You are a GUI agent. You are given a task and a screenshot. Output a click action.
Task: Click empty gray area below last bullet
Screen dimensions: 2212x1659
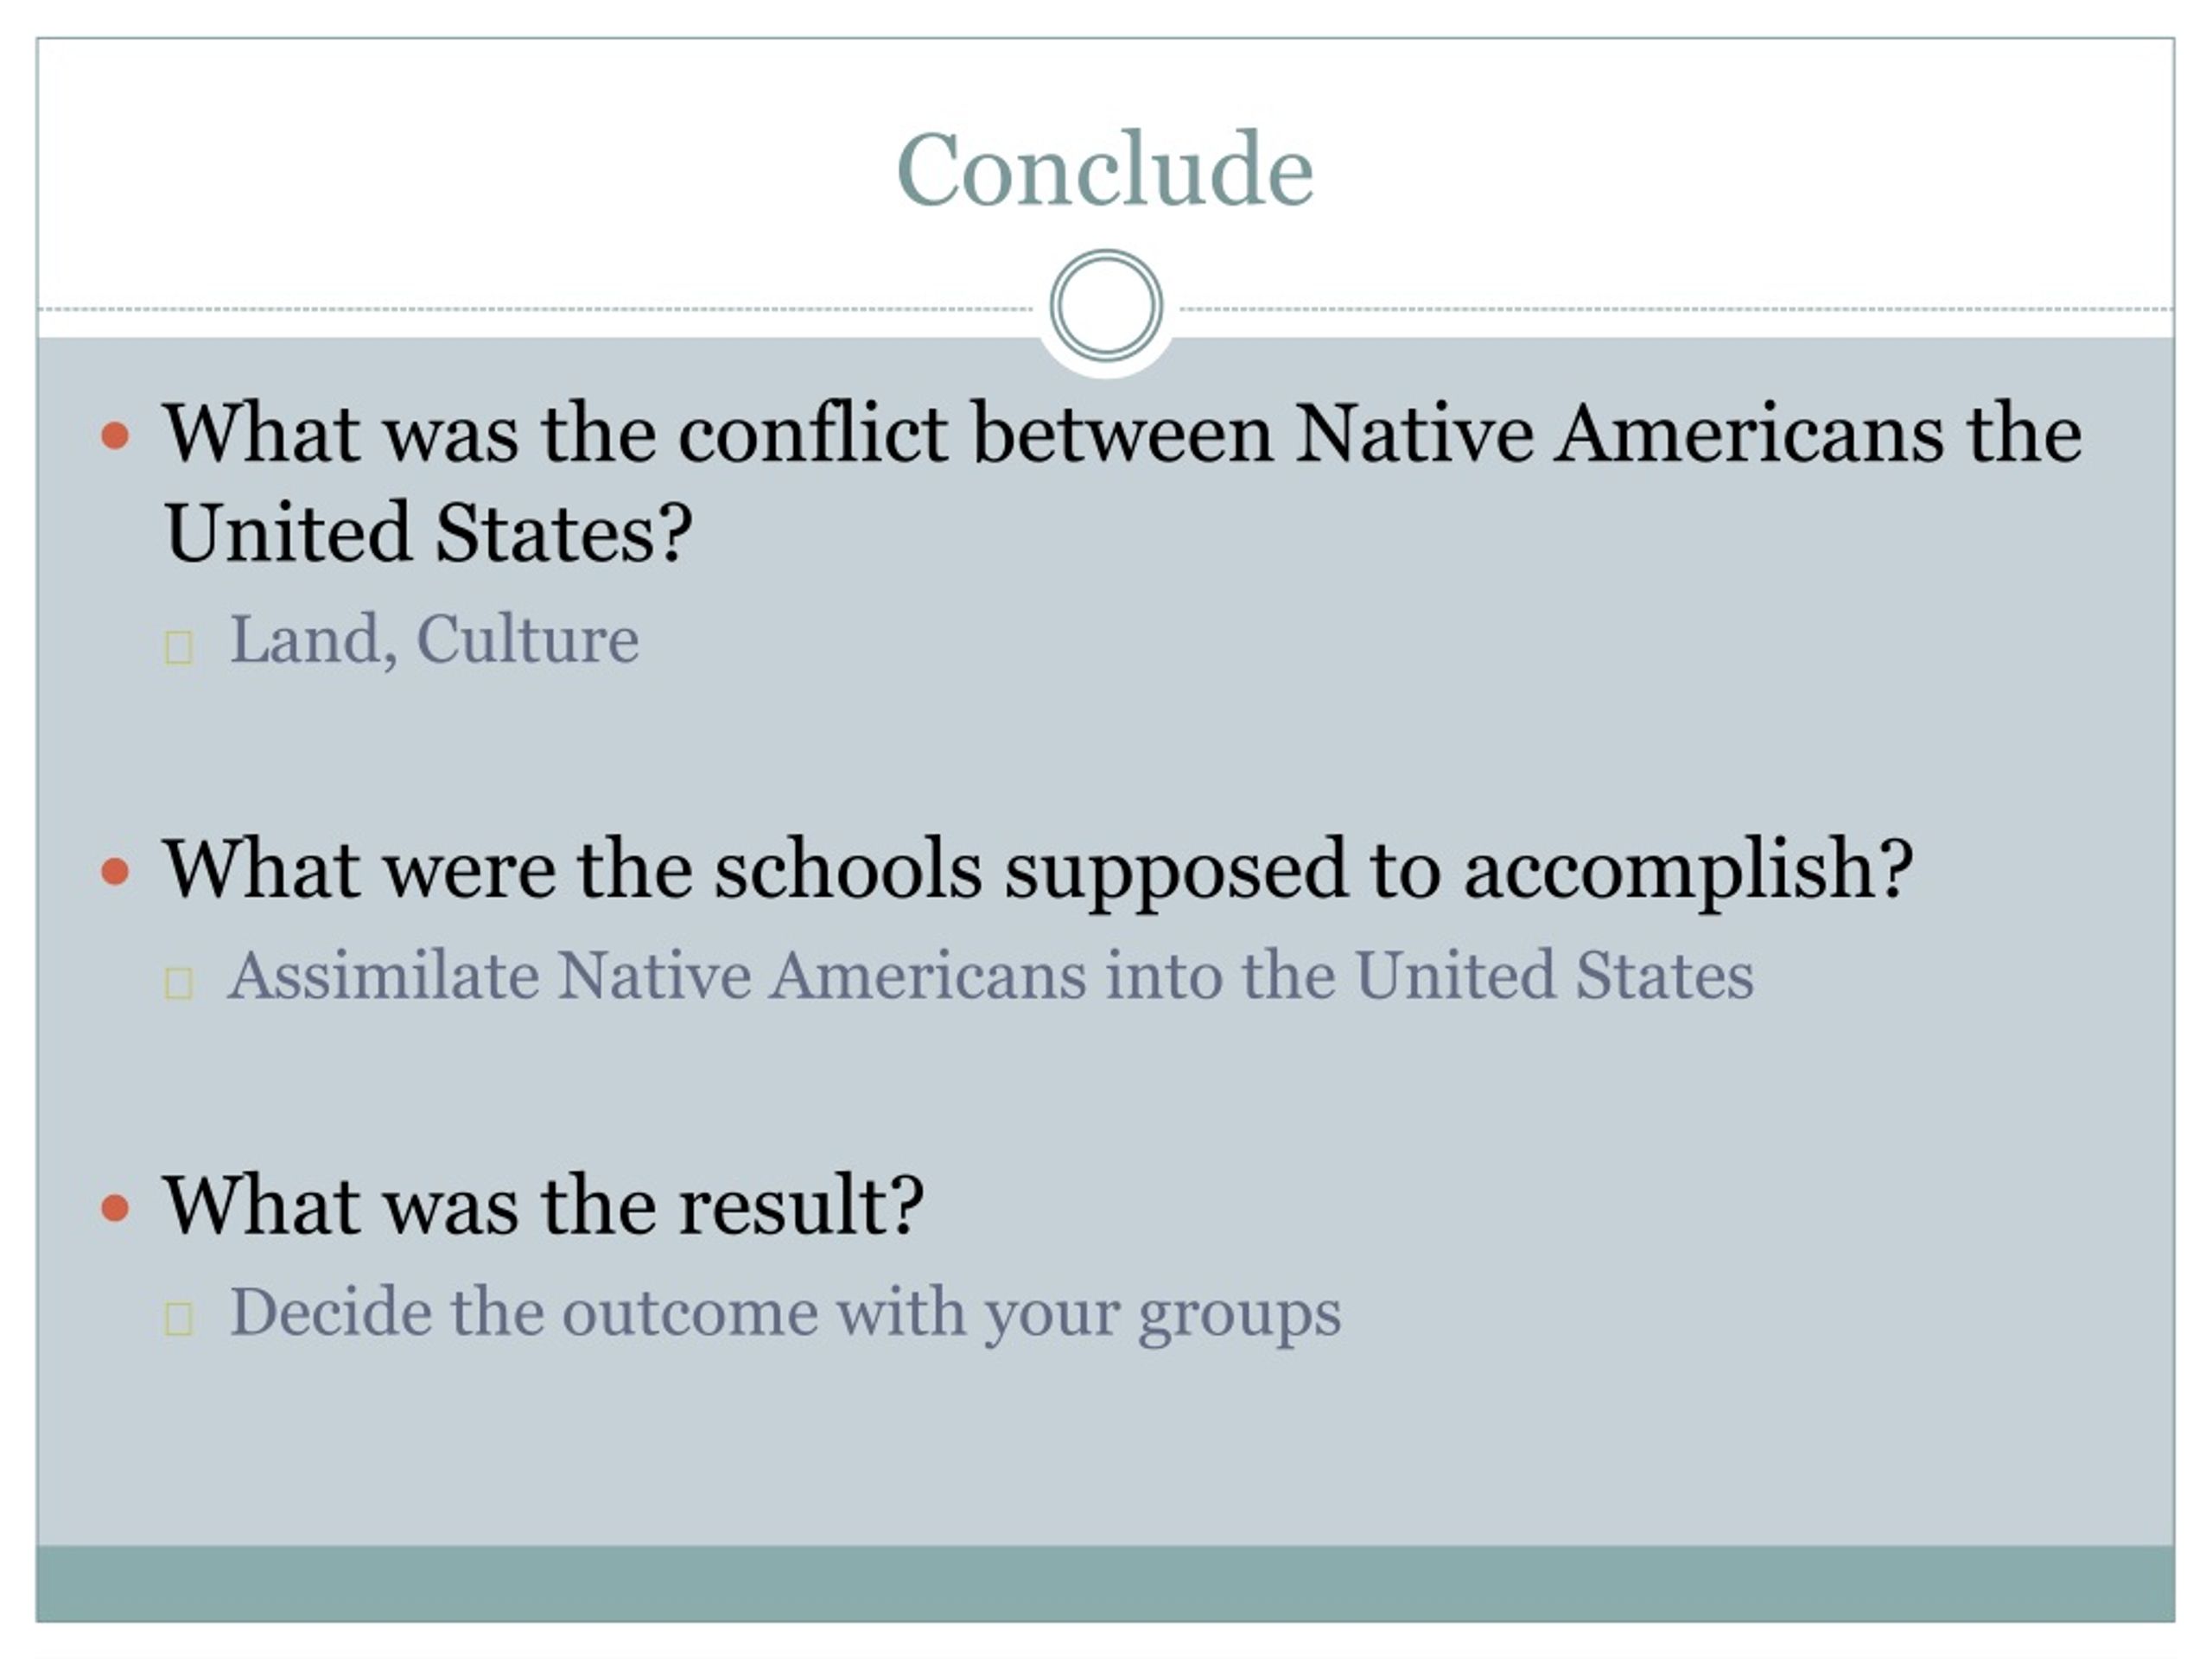(x=1105, y=1450)
